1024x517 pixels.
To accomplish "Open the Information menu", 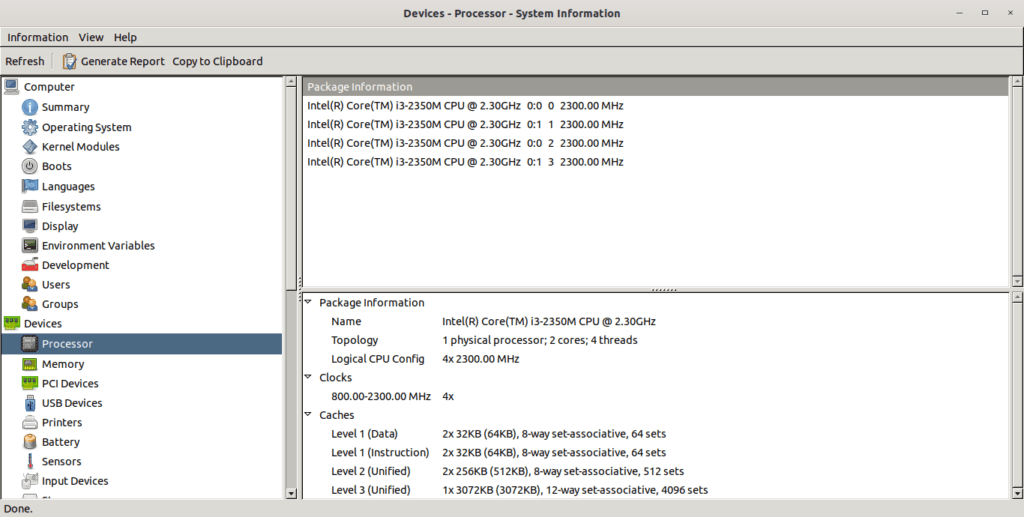I will tap(38, 37).
